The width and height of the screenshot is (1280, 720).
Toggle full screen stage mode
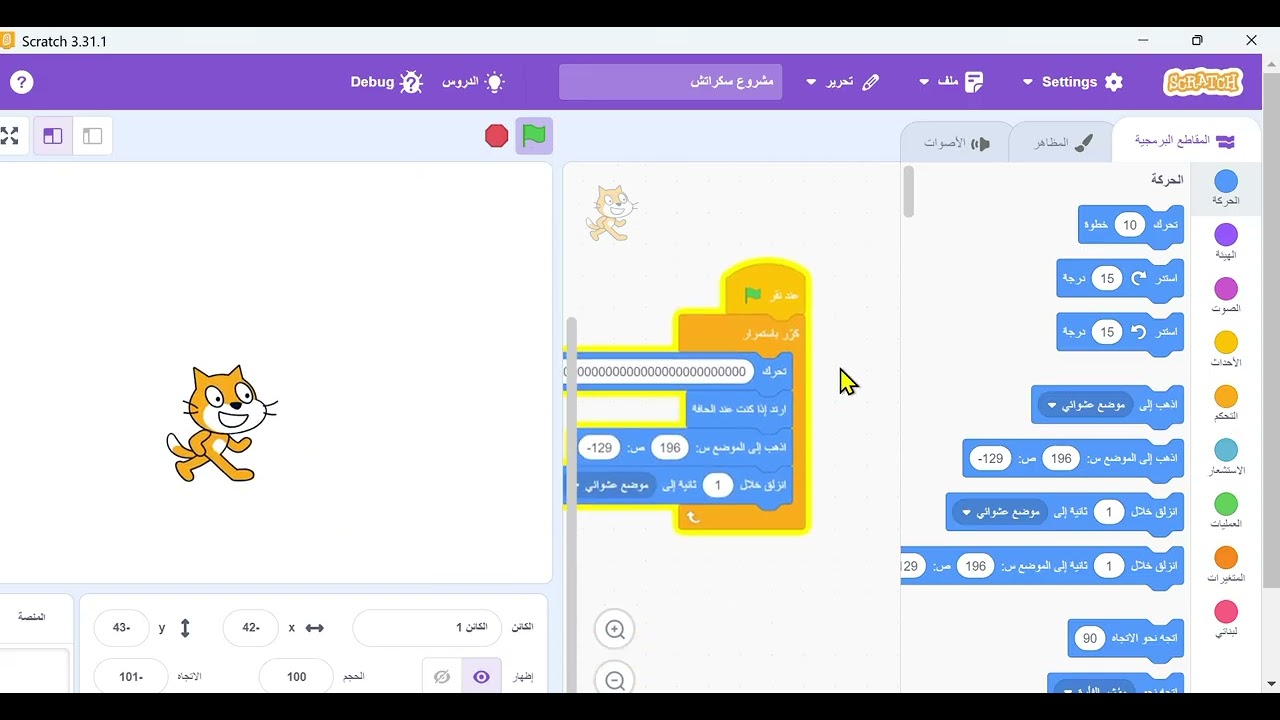coord(9,136)
